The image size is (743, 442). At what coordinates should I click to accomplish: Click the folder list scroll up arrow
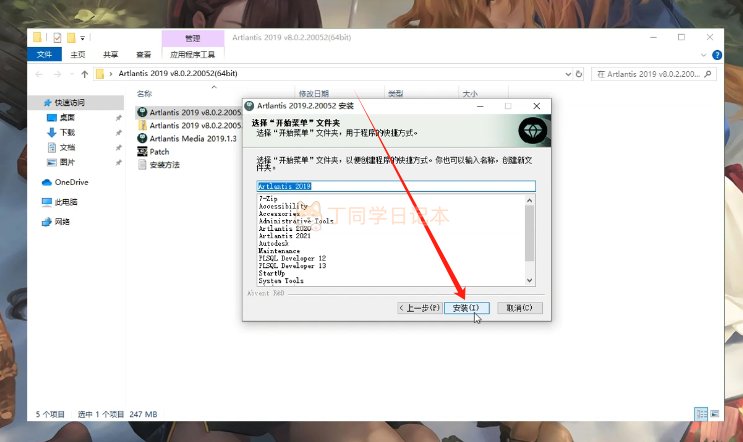coord(530,200)
